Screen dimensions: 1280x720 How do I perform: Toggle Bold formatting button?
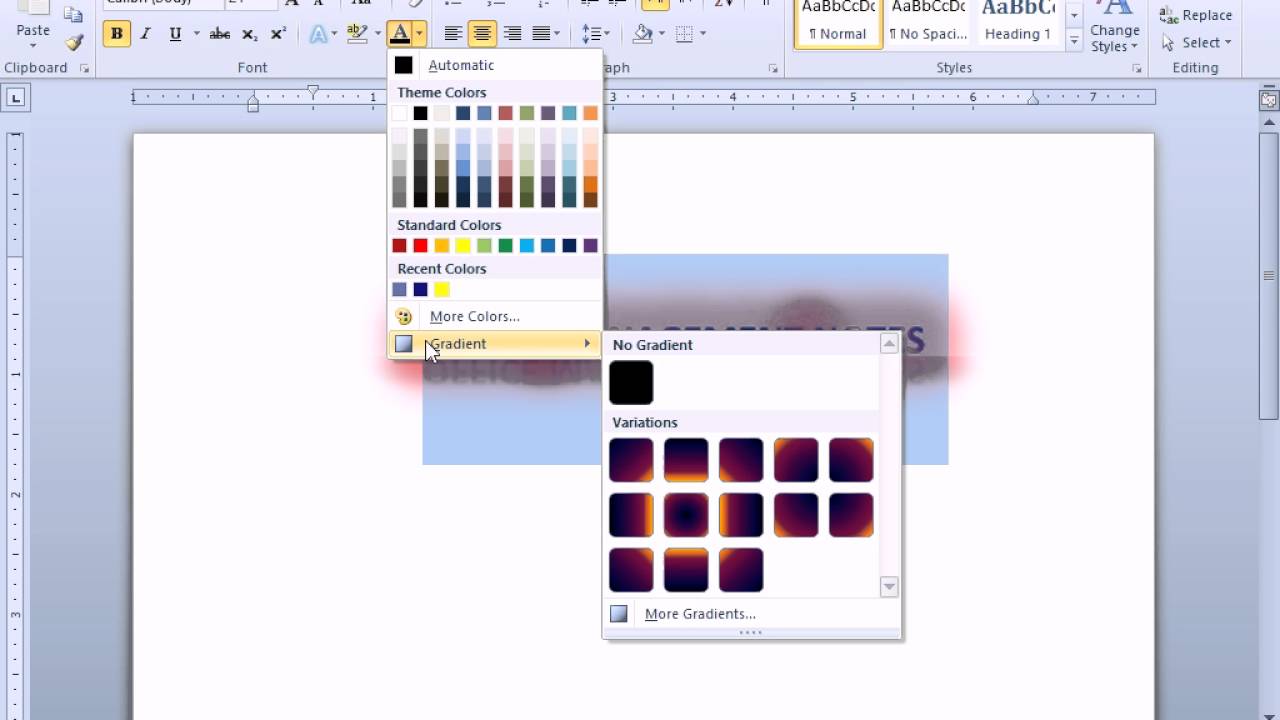(117, 34)
